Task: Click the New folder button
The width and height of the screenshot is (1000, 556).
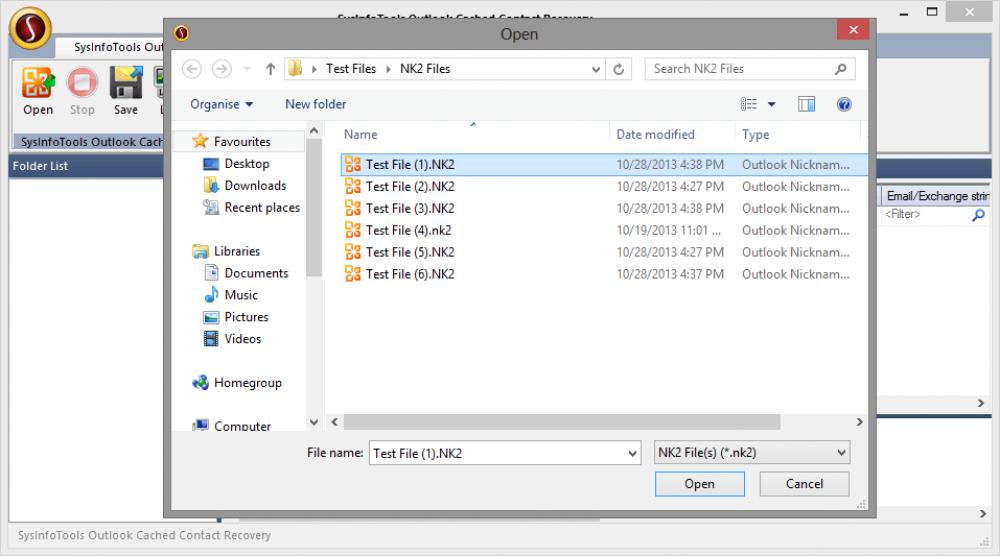Action: [x=316, y=104]
